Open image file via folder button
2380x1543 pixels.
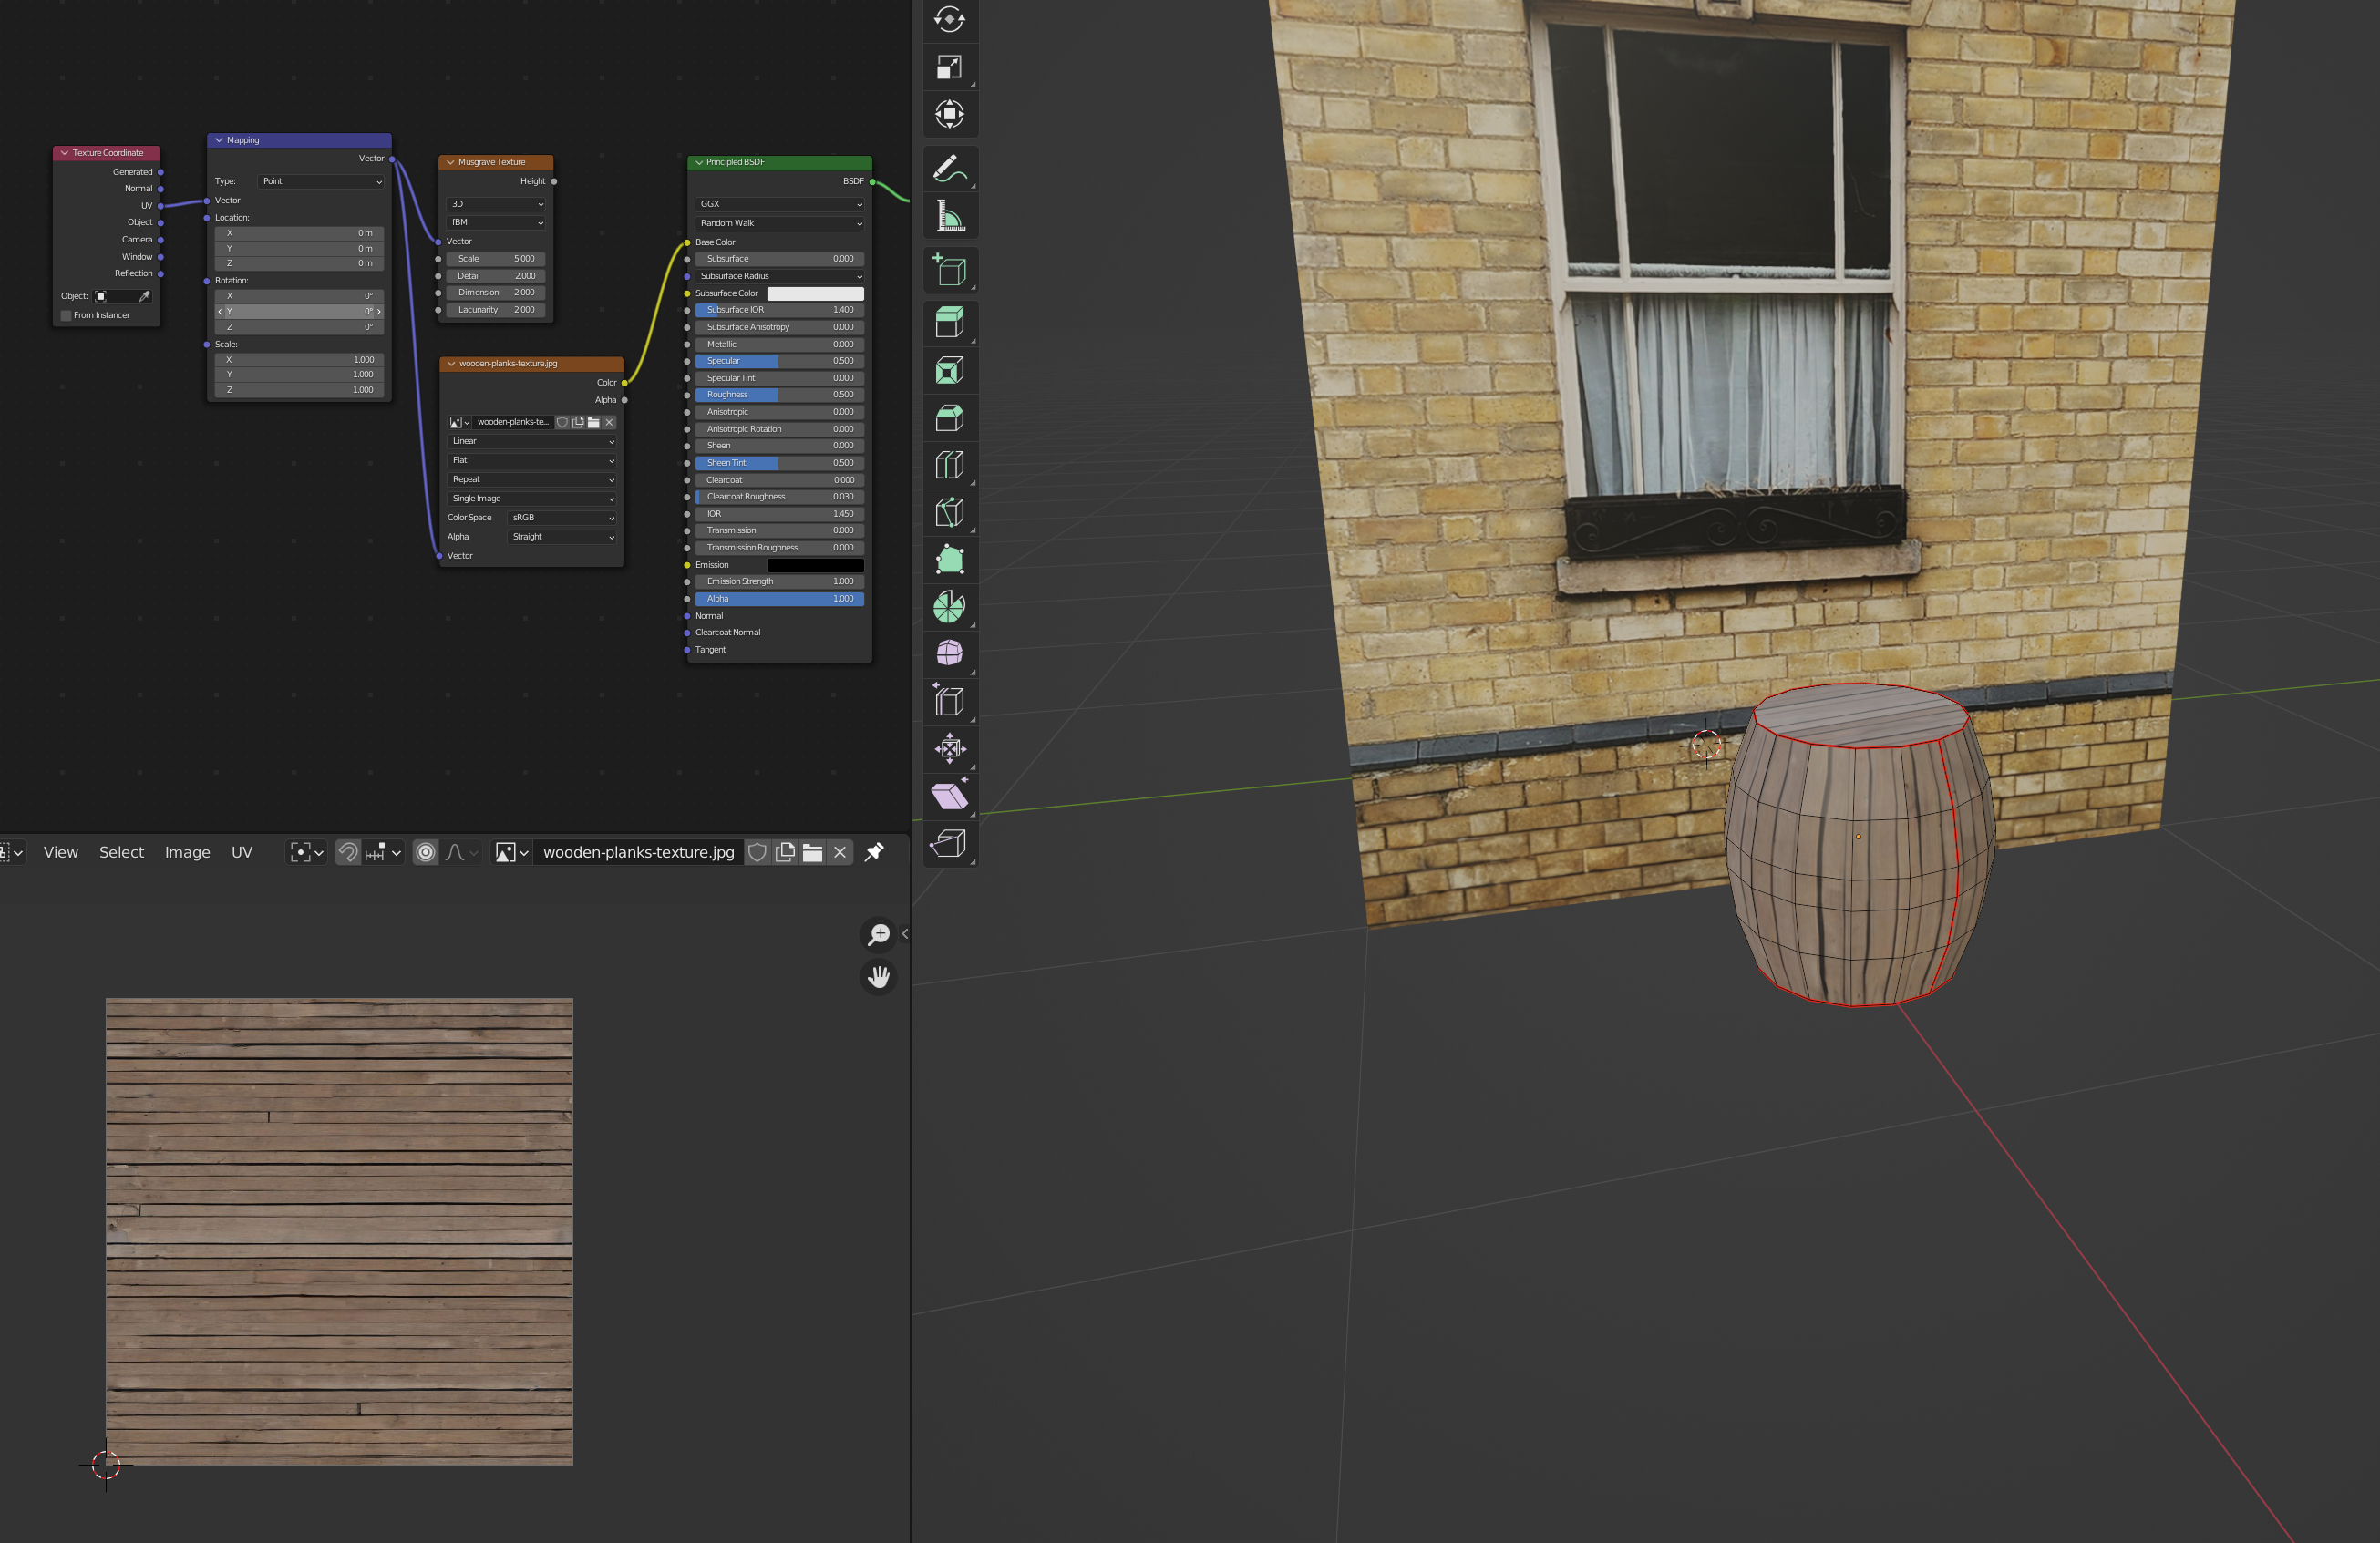coord(812,852)
